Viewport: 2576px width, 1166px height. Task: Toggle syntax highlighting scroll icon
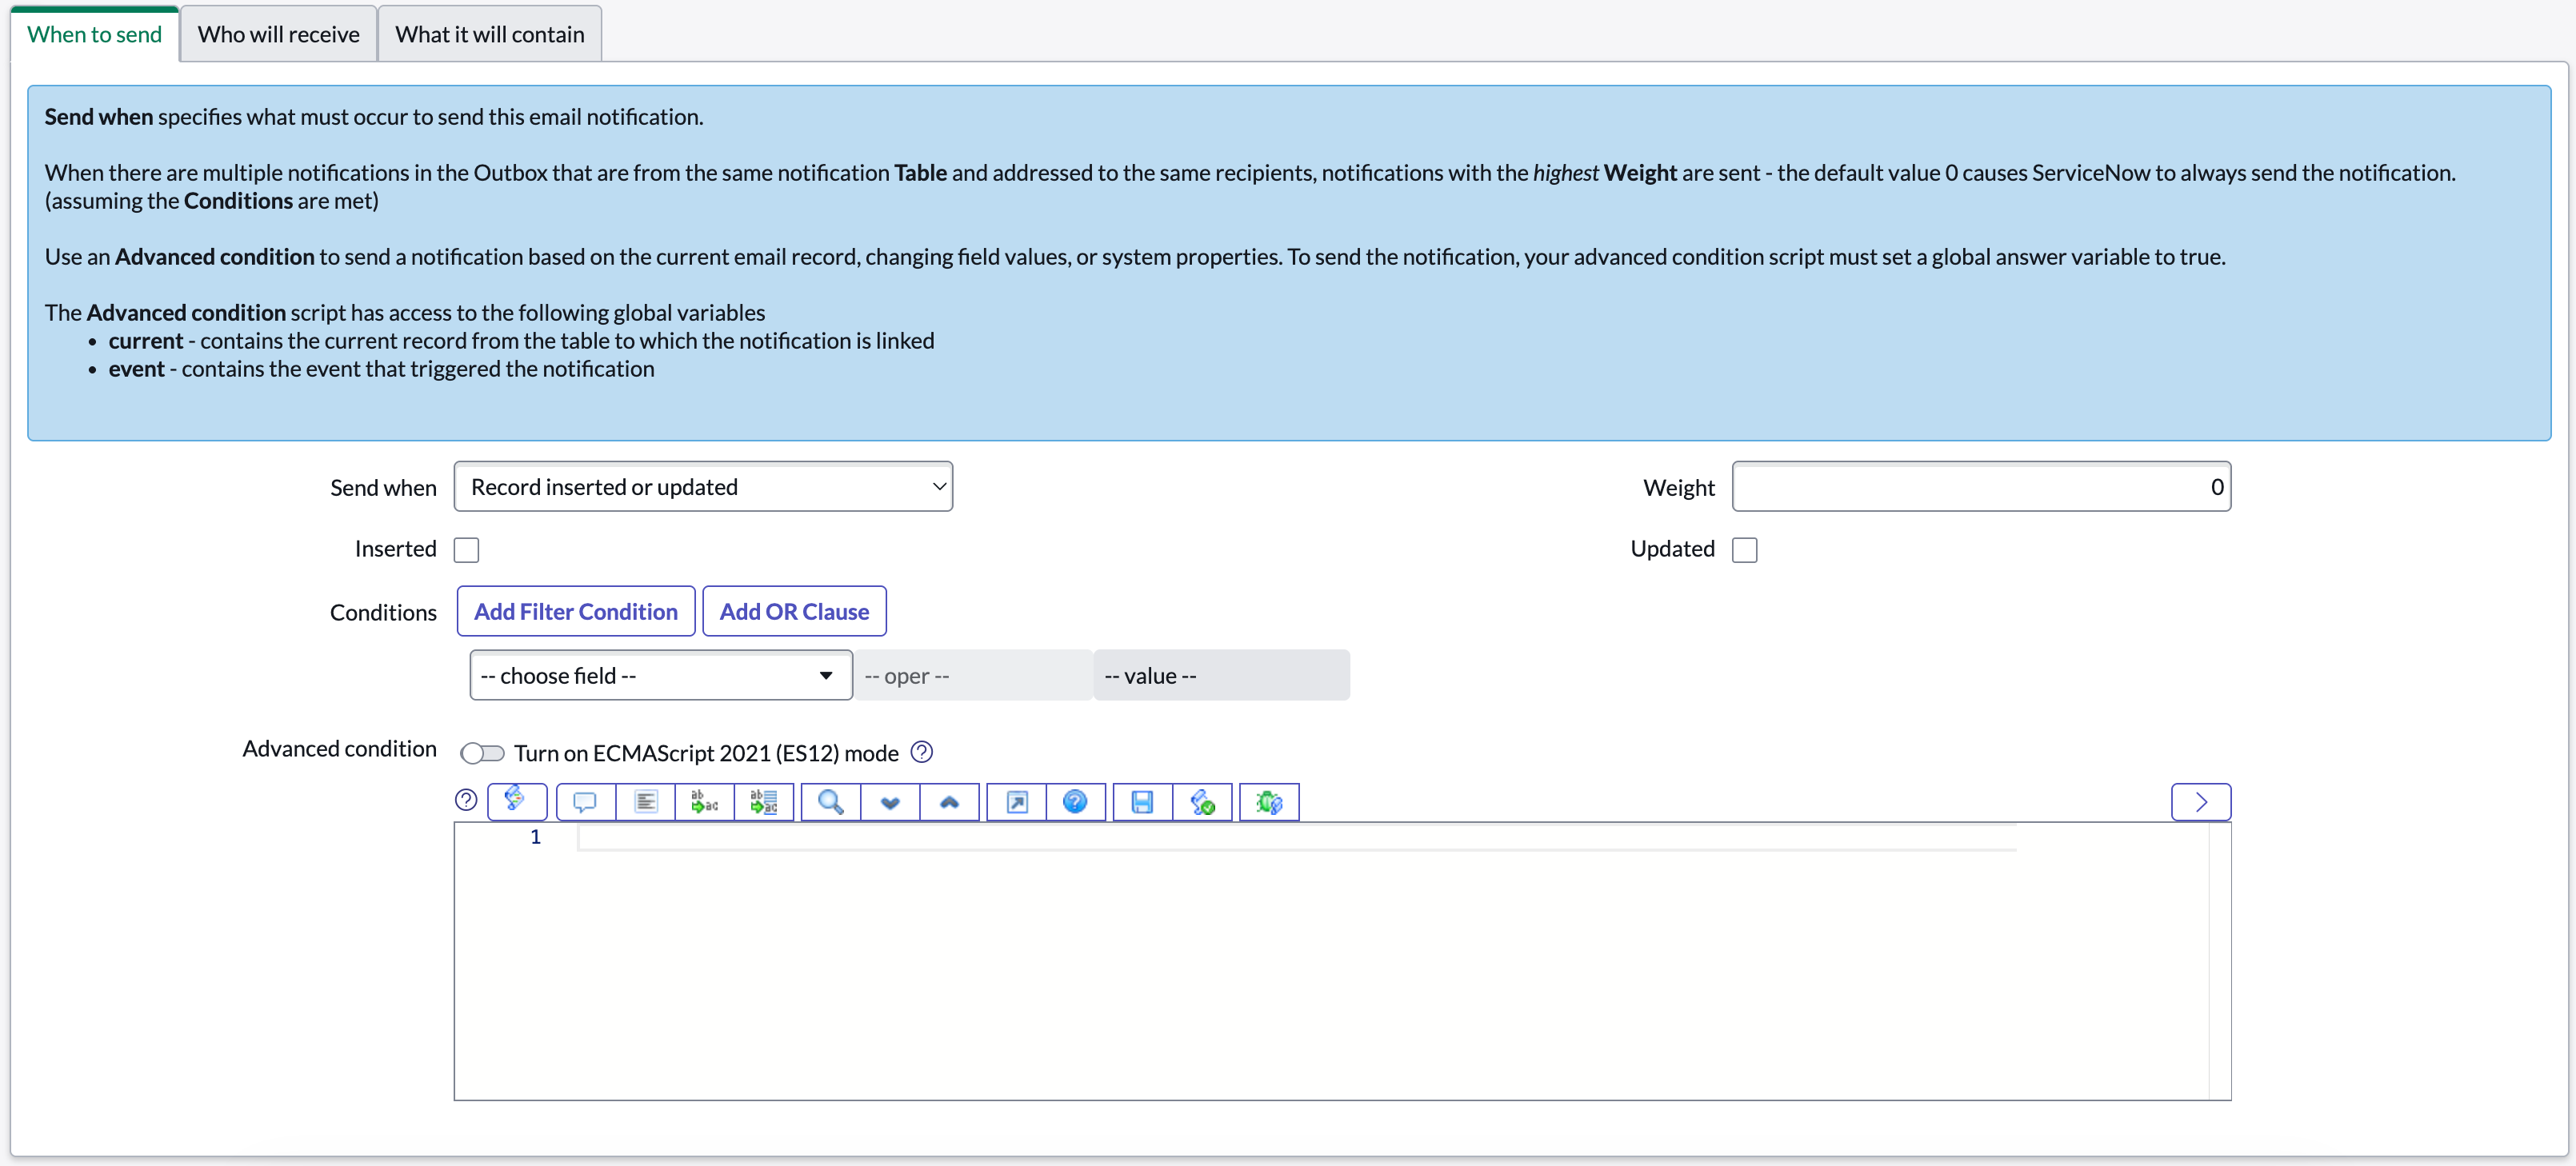tap(516, 801)
